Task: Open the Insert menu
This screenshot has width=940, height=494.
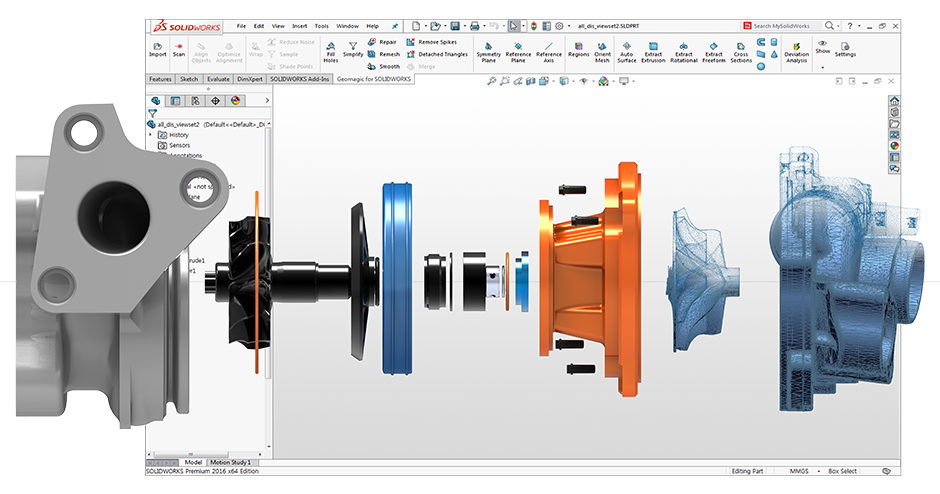Action: point(299,25)
